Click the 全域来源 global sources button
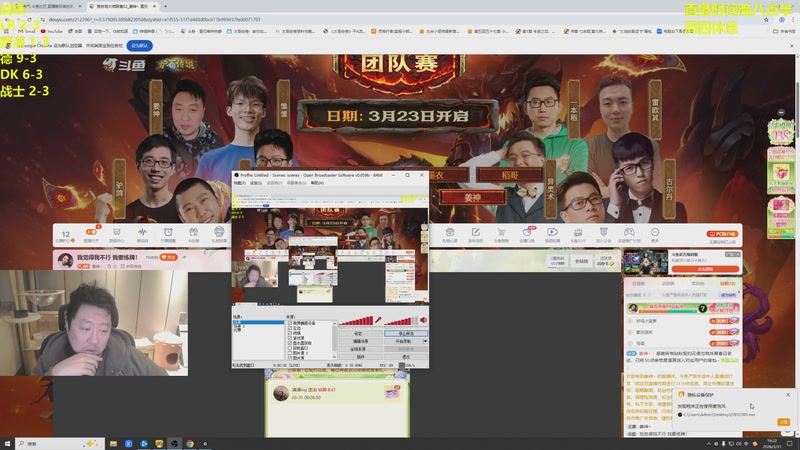The image size is (800, 450). pyautogui.click(x=361, y=349)
